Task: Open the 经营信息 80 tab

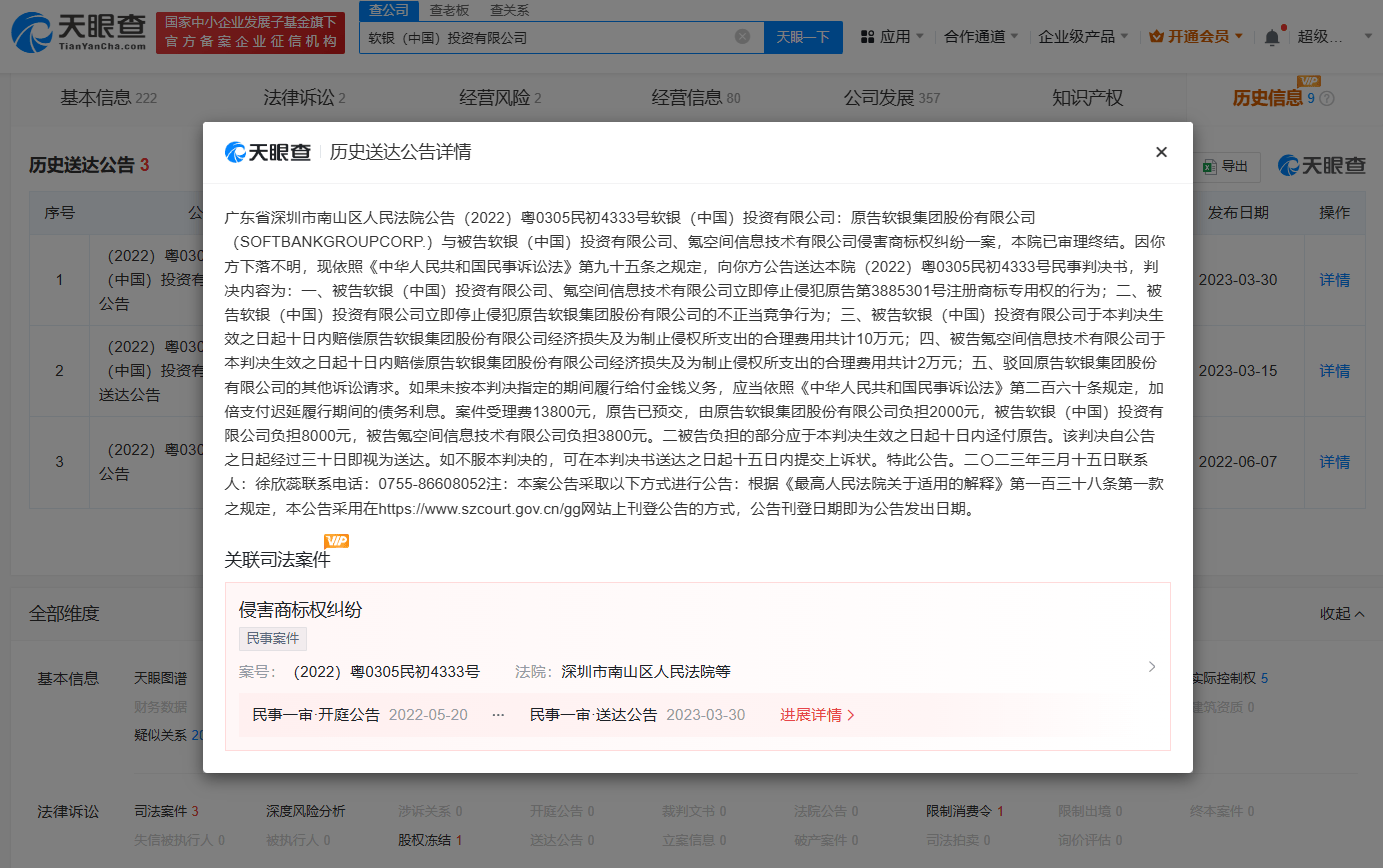Action: tap(696, 98)
